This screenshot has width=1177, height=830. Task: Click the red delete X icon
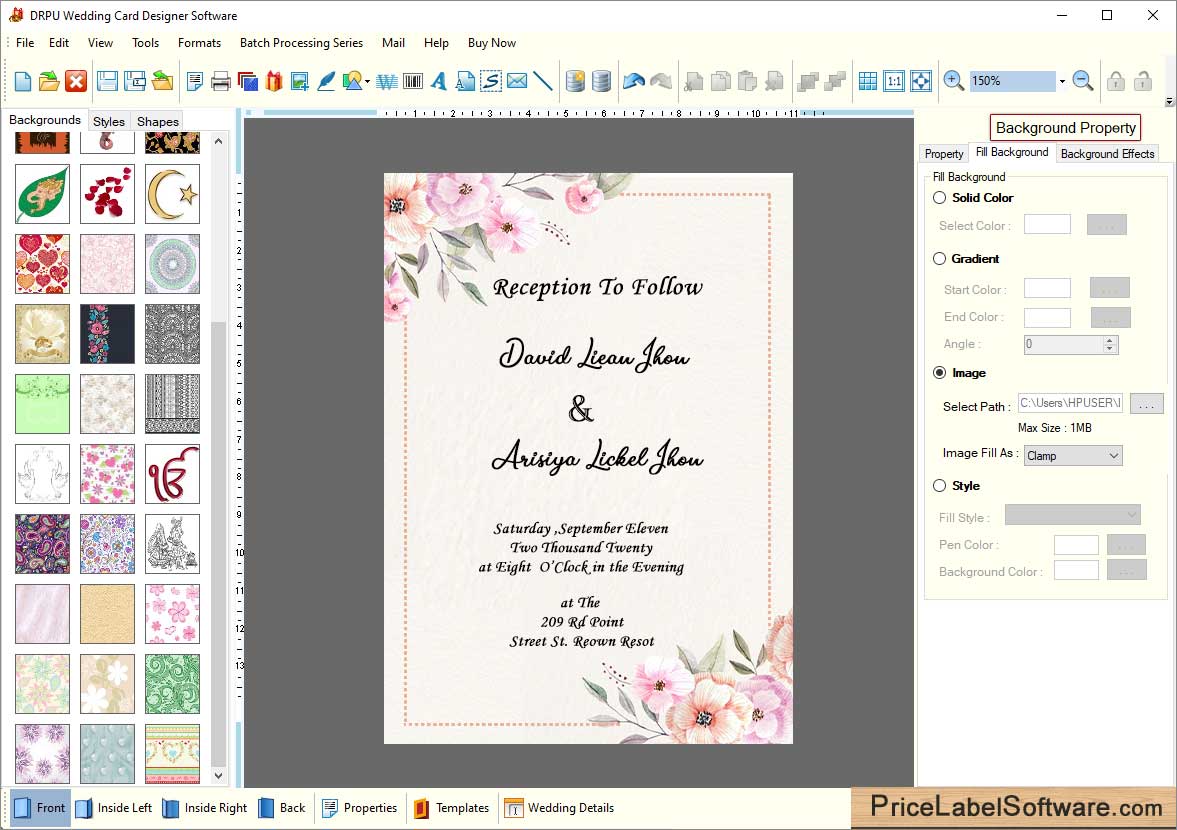pyautogui.click(x=76, y=81)
